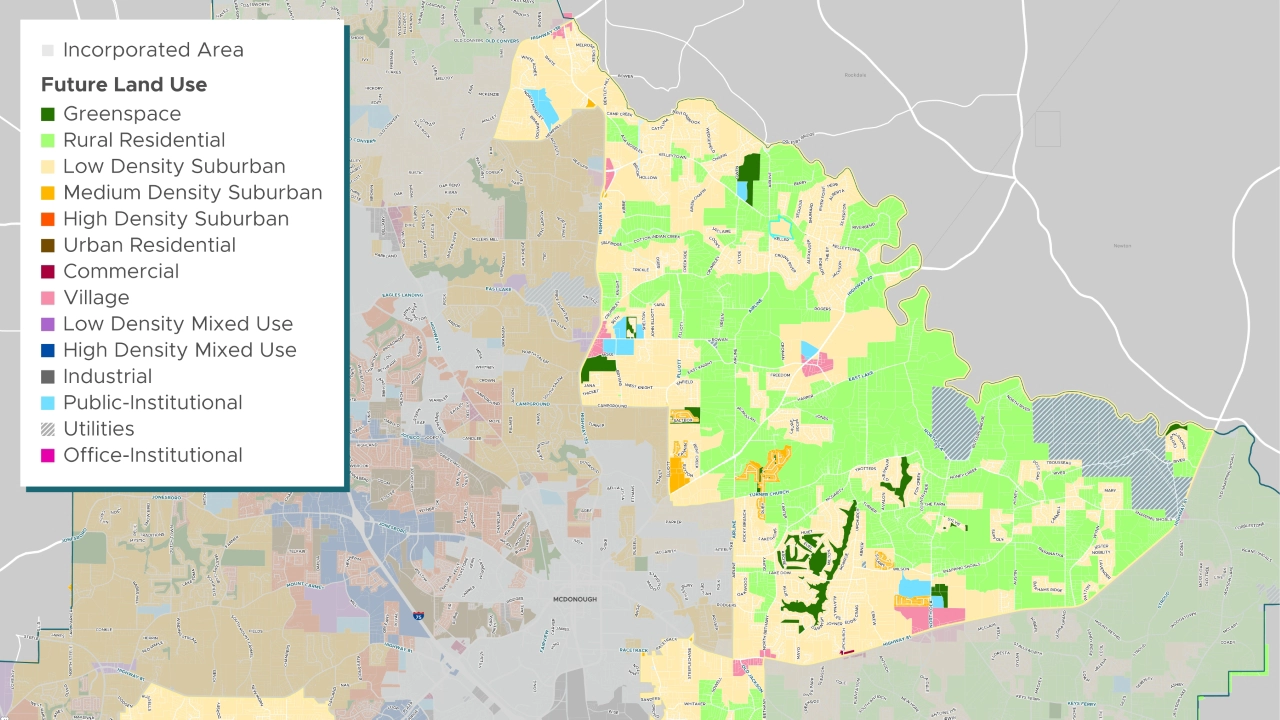Viewport: 1280px width, 720px height.
Task: Choose the Commercial legend color swatch
Action: pyautogui.click(x=48, y=272)
